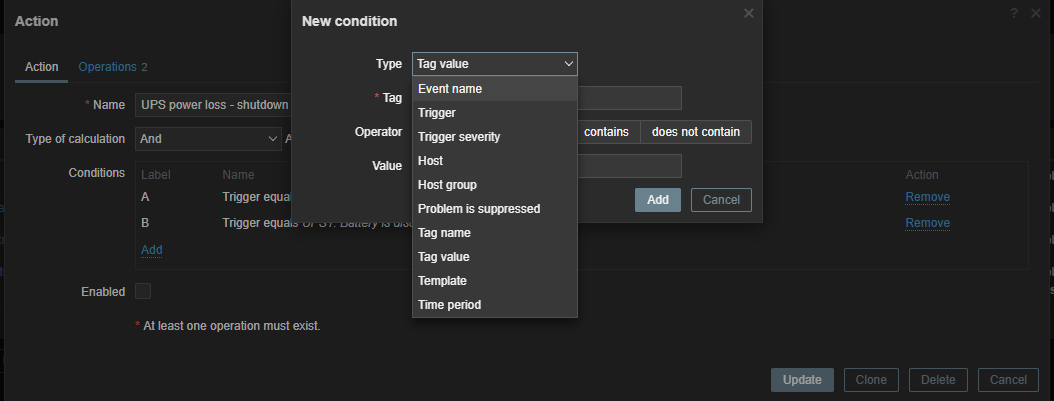Image resolution: width=1054 pixels, height=401 pixels.
Task: Click the Update button
Action: tap(802, 380)
